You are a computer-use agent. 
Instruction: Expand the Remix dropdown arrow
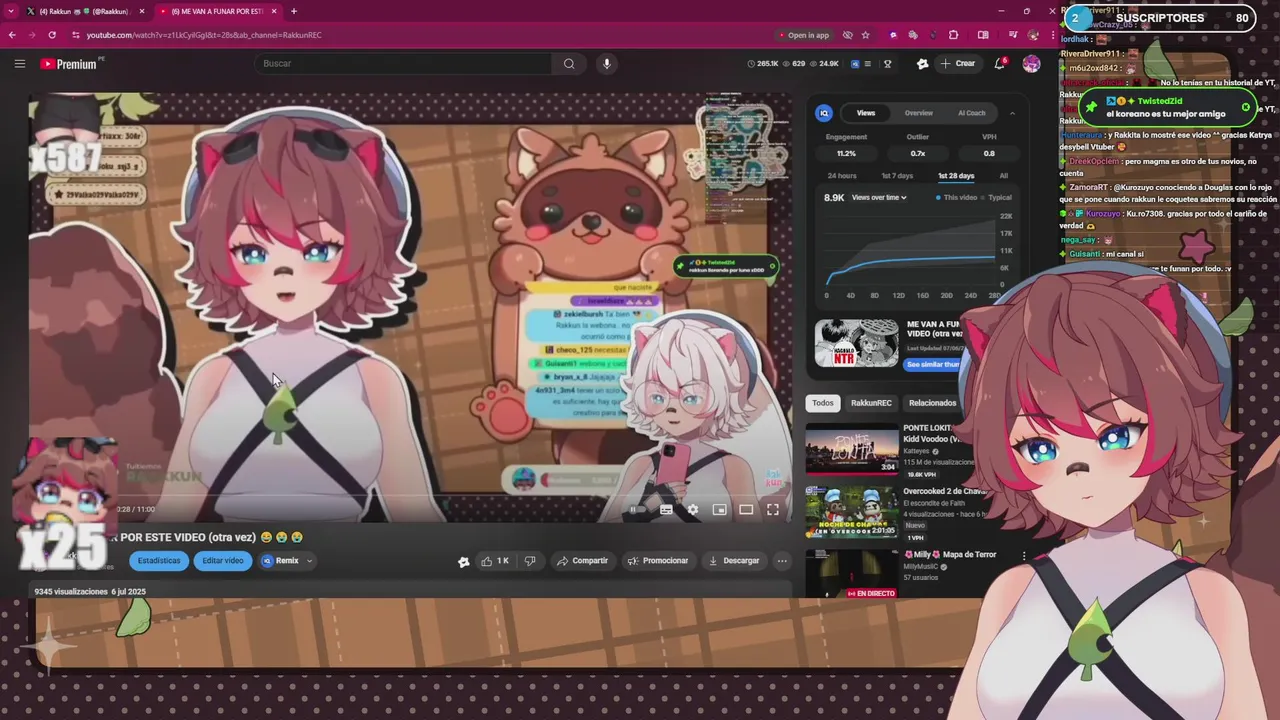(x=309, y=561)
